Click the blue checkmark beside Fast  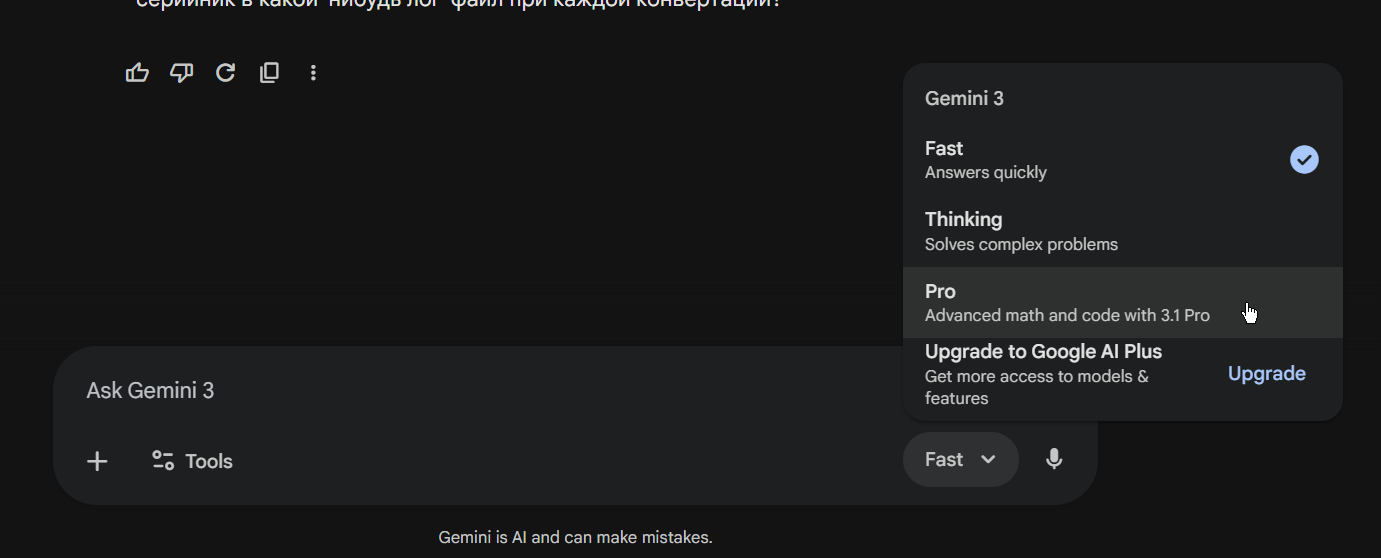[x=1304, y=160]
